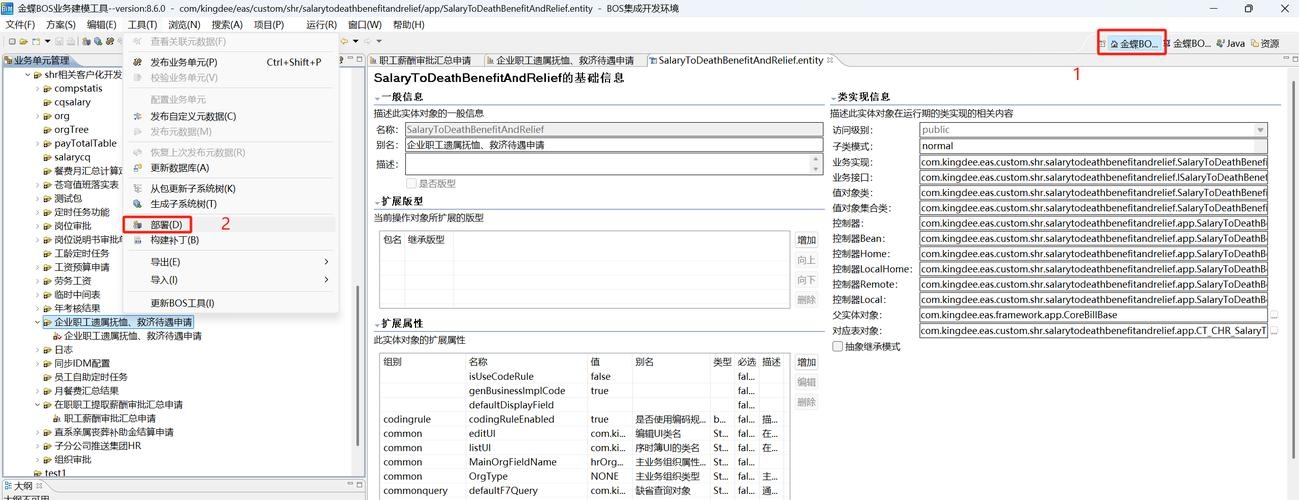Click the first toolbar icon (New)
This screenshot has height=500, width=1299.
11,41
